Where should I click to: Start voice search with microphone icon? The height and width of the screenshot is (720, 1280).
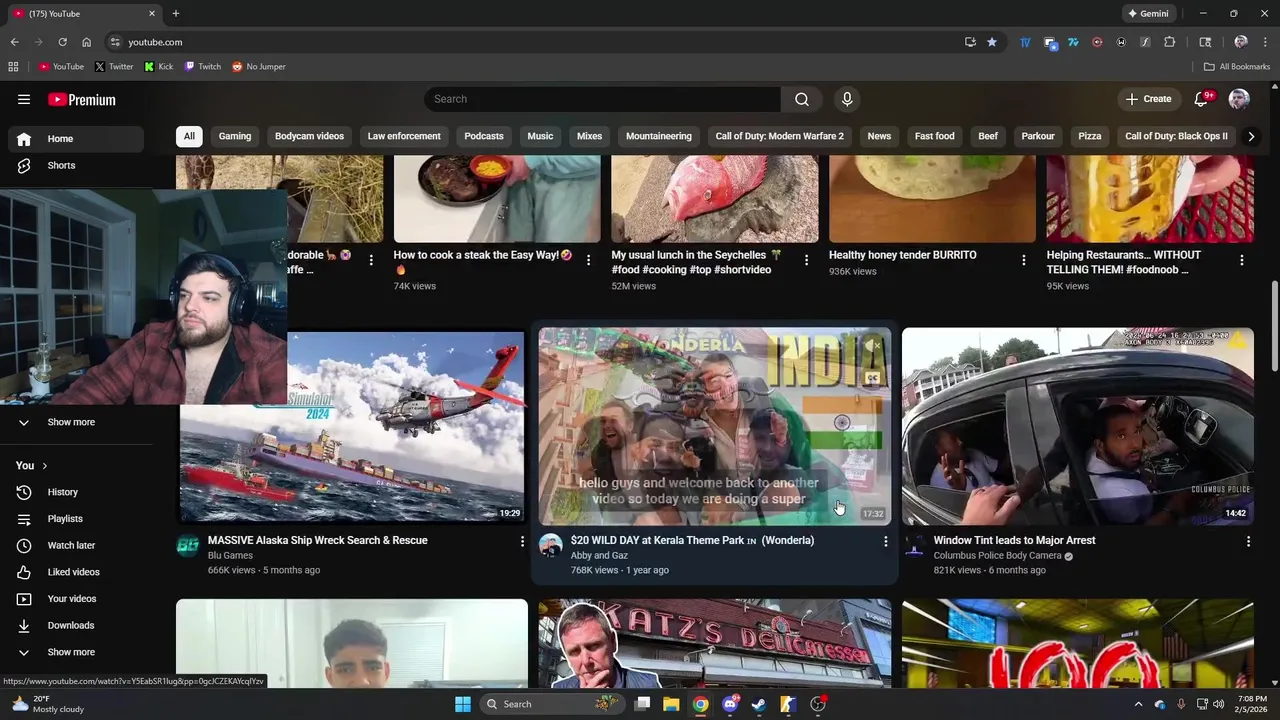pyautogui.click(x=847, y=99)
